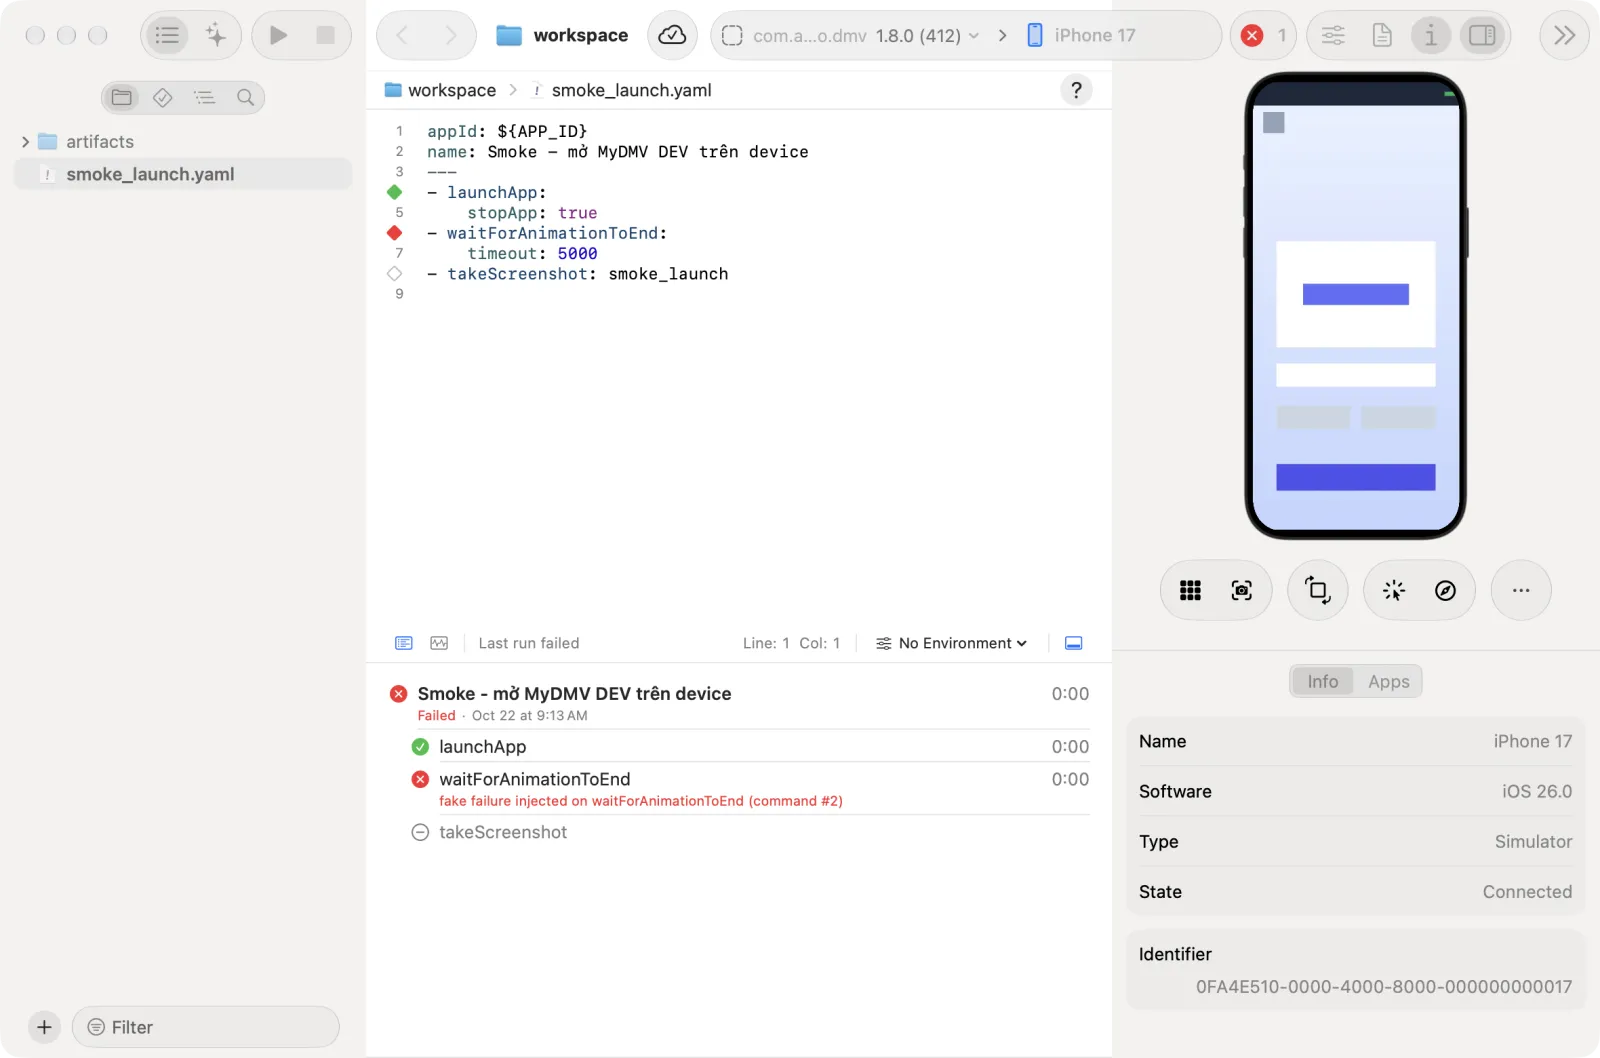Select smoke_launch.yaml in the sidebar
Image resolution: width=1600 pixels, height=1058 pixels.
[x=183, y=174]
